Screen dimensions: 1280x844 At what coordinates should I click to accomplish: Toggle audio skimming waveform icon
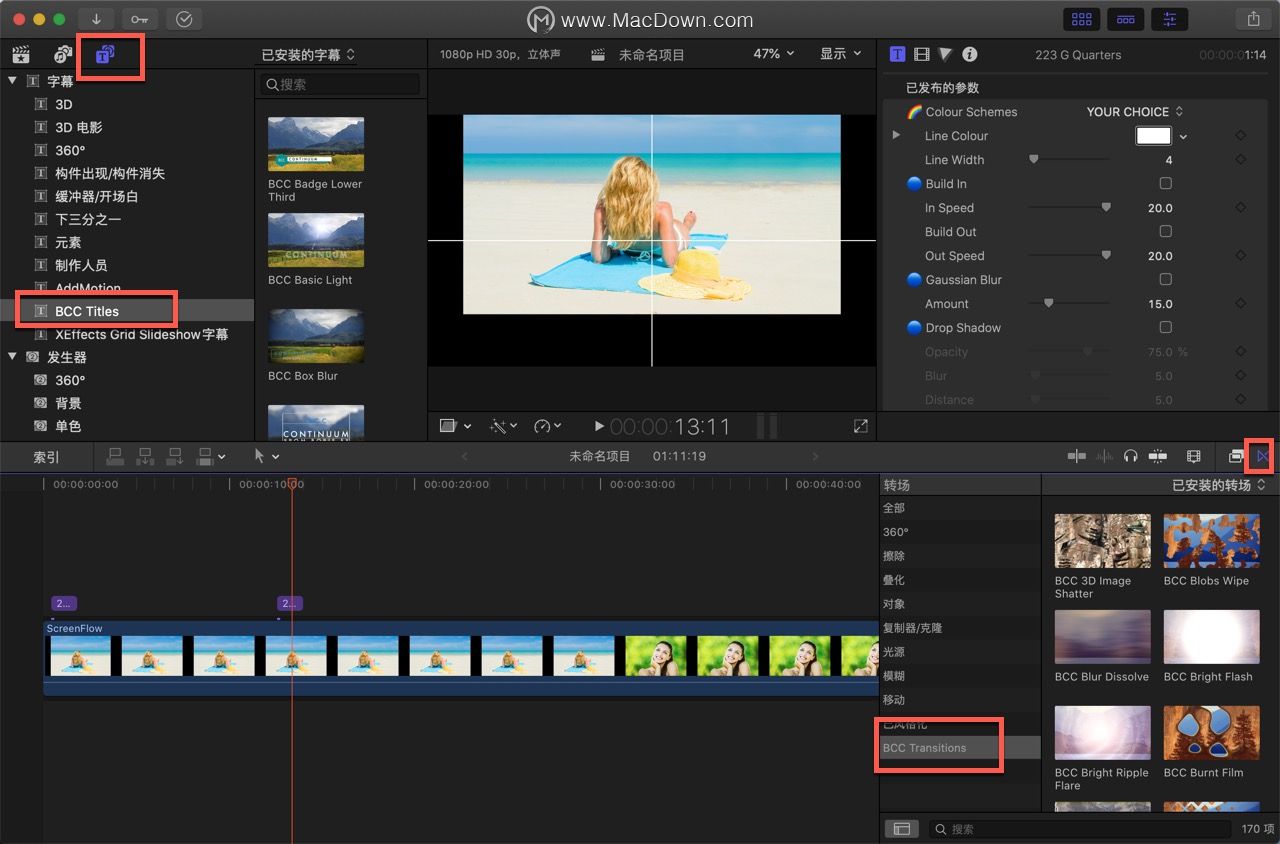click(1104, 456)
